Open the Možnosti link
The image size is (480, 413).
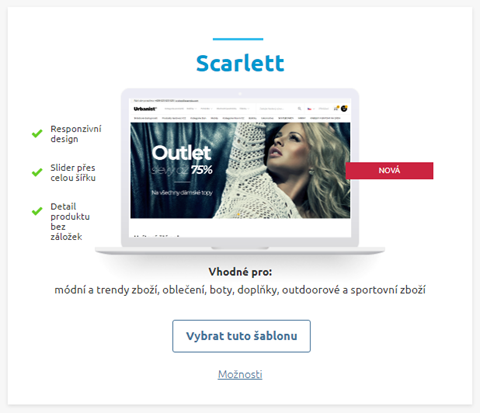pyautogui.click(x=240, y=374)
